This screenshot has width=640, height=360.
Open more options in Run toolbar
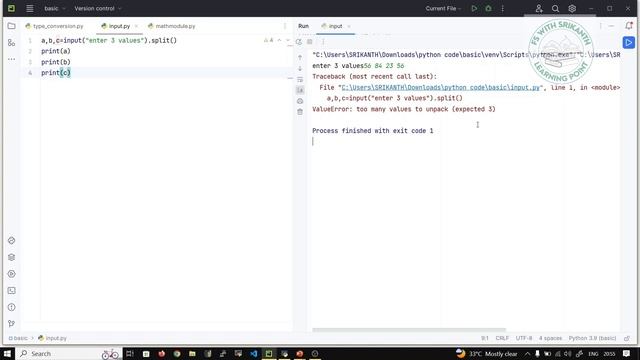tap(323, 42)
